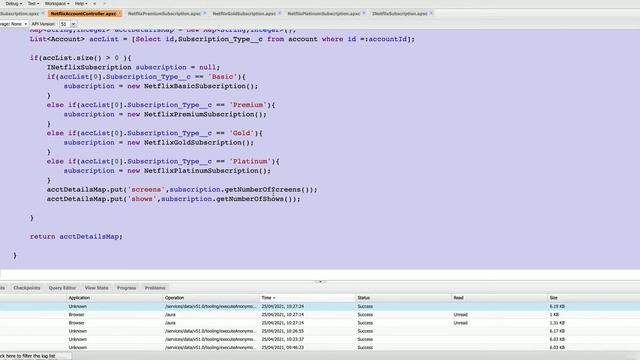The image size is (640, 360).
Task: Close the INetflixSubscription.apxc tab
Action: point(431,13)
